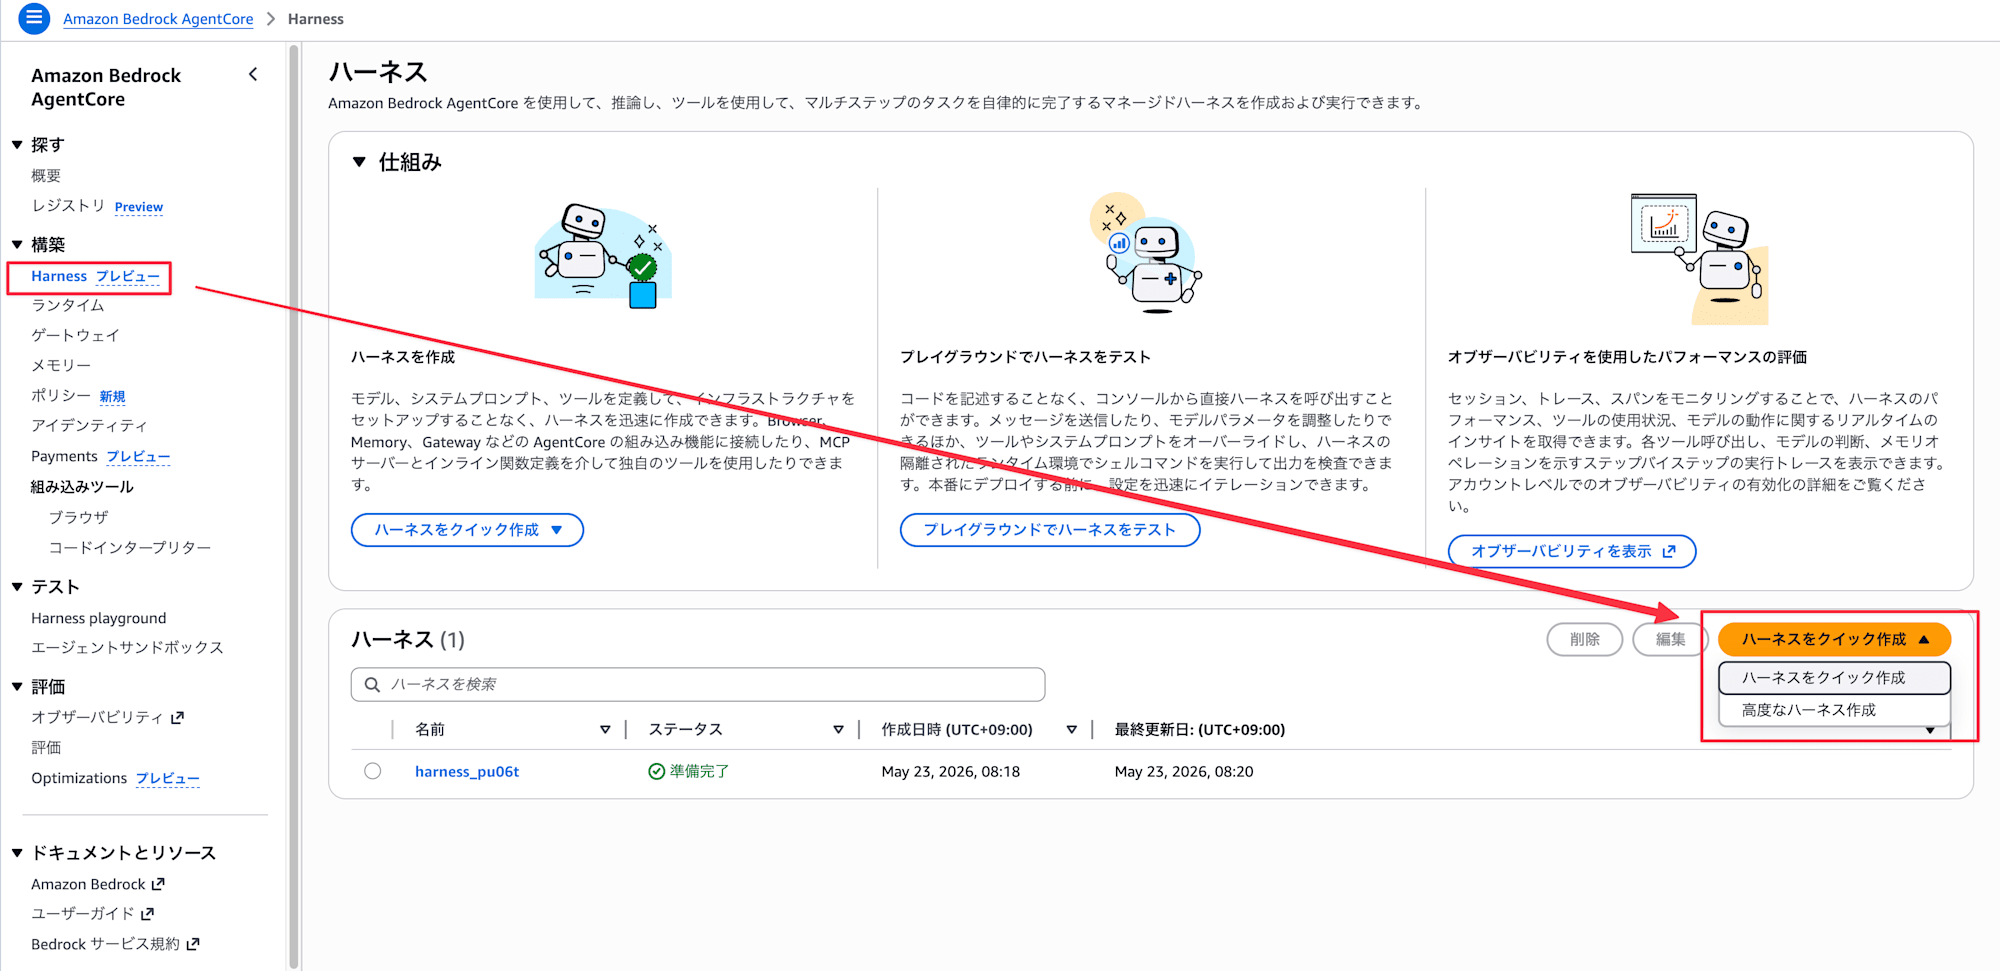Open コードインタープリター built-in tool

click(x=130, y=547)
